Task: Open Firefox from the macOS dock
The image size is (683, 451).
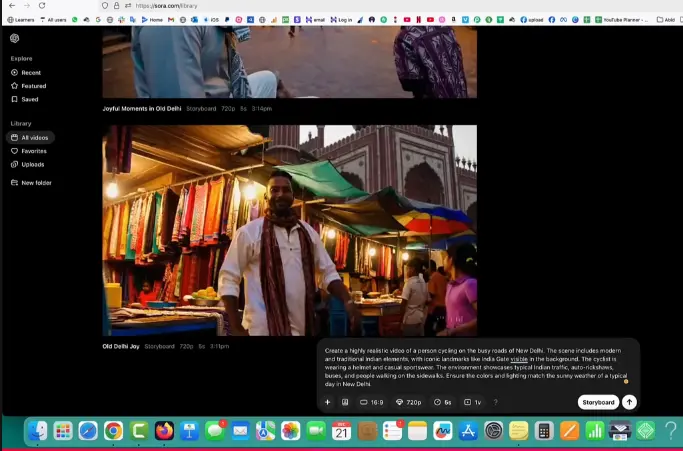Action: coord(164,431)
